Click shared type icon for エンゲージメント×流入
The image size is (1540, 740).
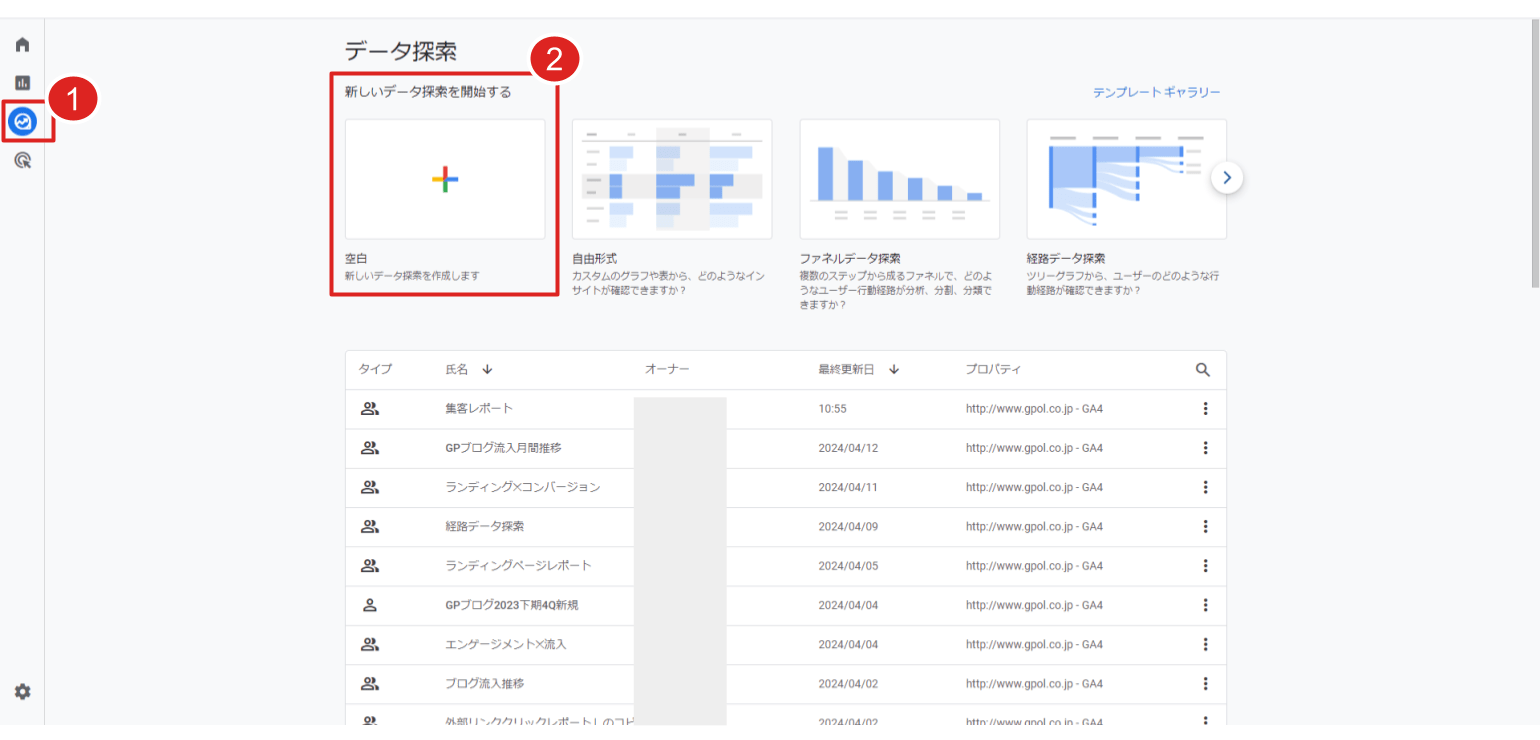coord(370,644)
